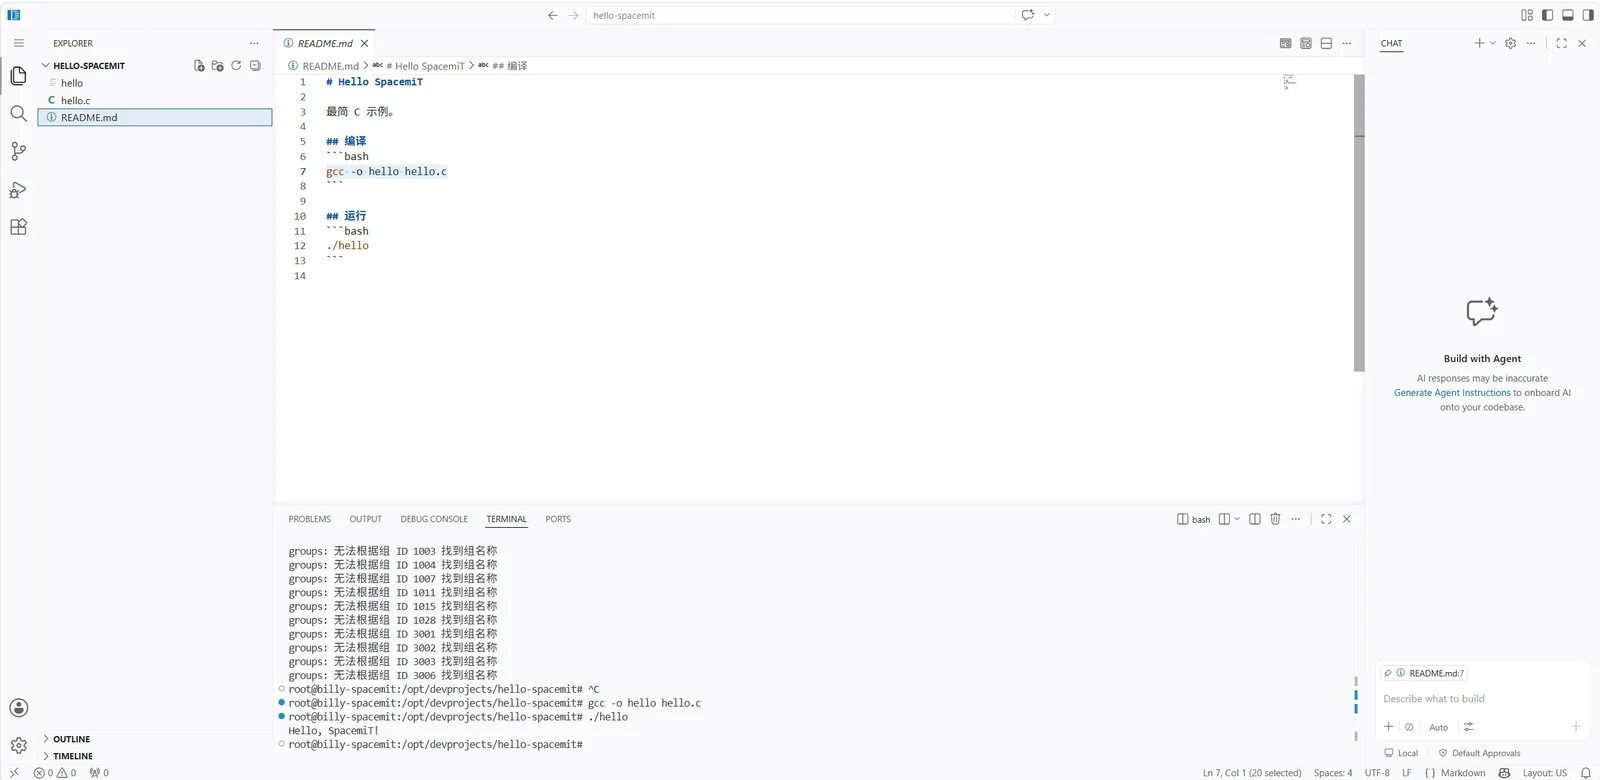
Task: Focus the Describe what to build input
Action: coord(1482,699)
